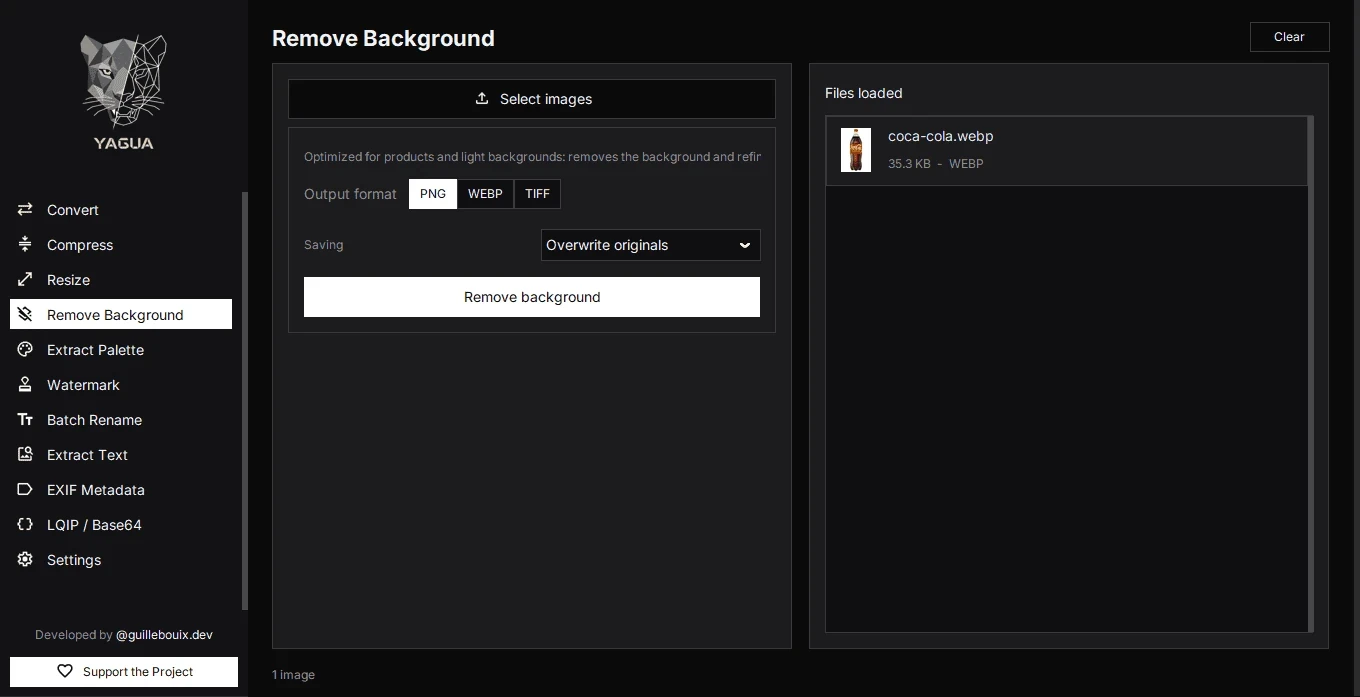
Task: Go to the Compress section
Action: (121, 245)
